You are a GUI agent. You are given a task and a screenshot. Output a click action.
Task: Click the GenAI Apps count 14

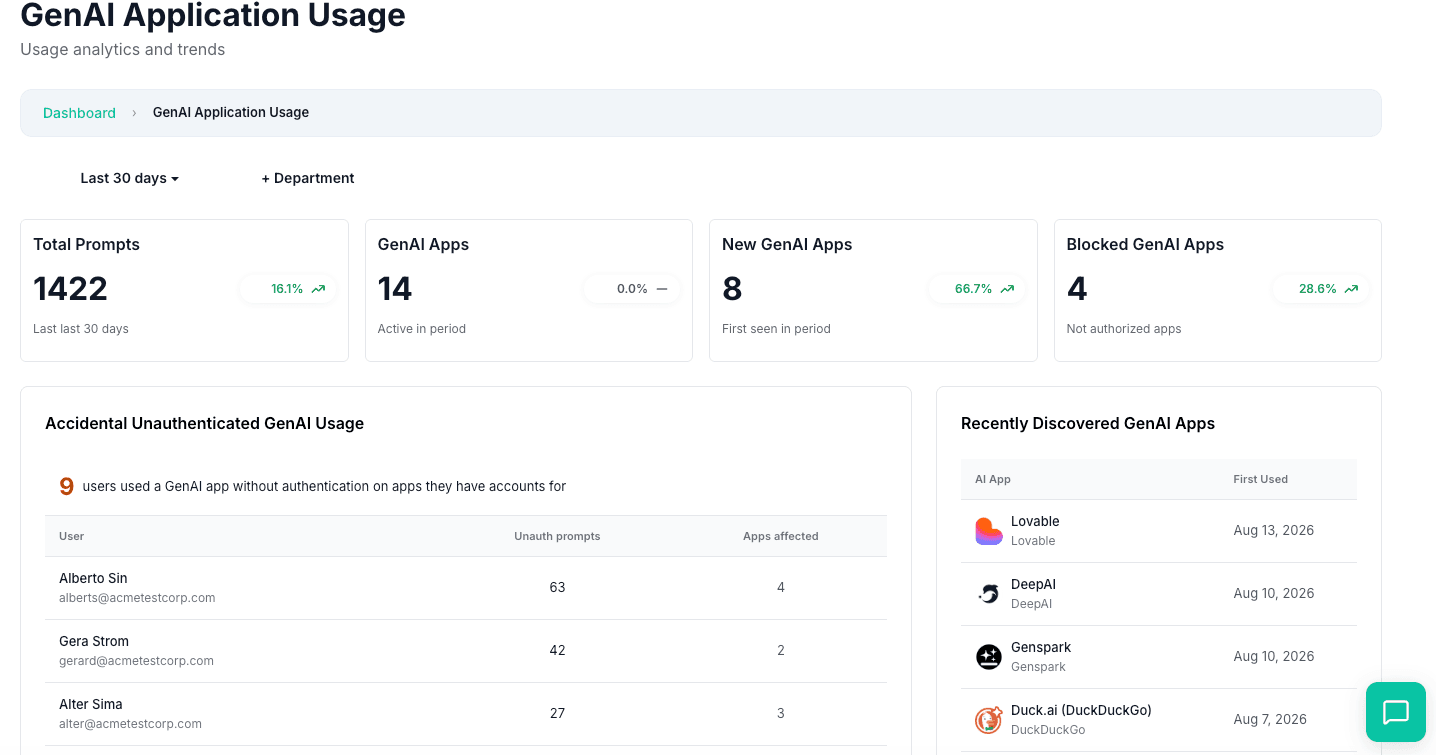(x=395, y=289)
